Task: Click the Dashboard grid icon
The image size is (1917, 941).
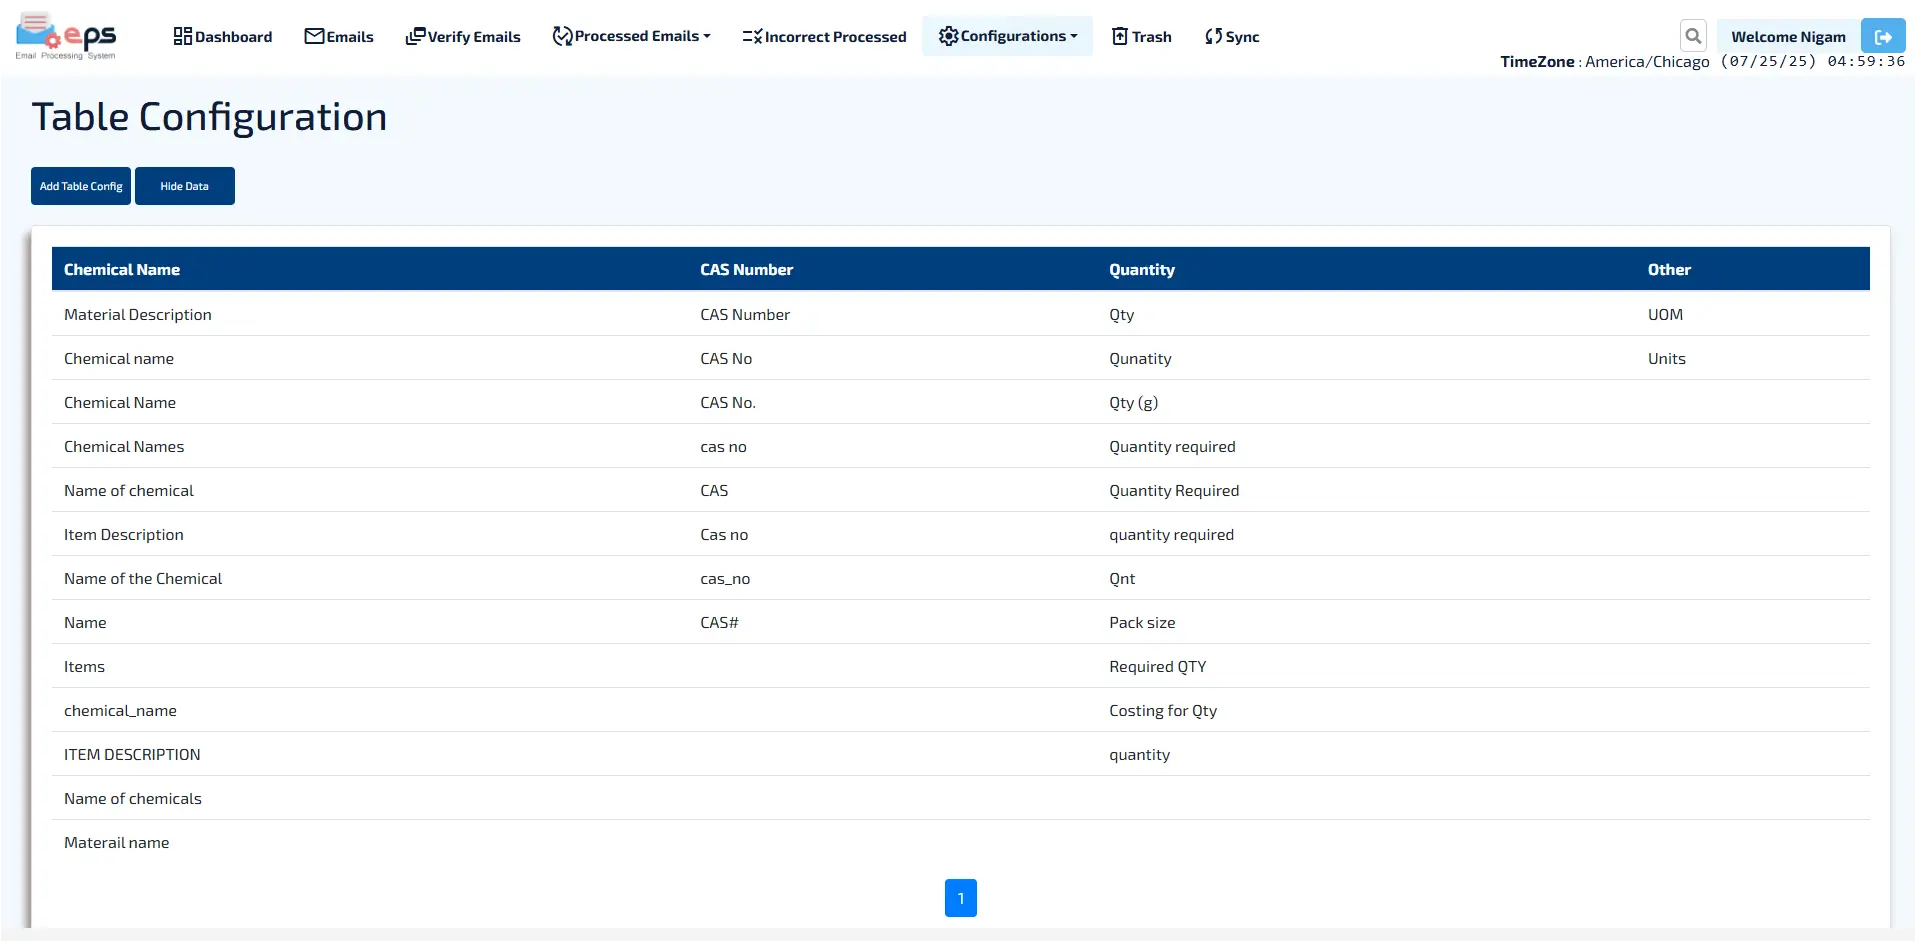Action: pyautogui.click(x=182, y=37)
